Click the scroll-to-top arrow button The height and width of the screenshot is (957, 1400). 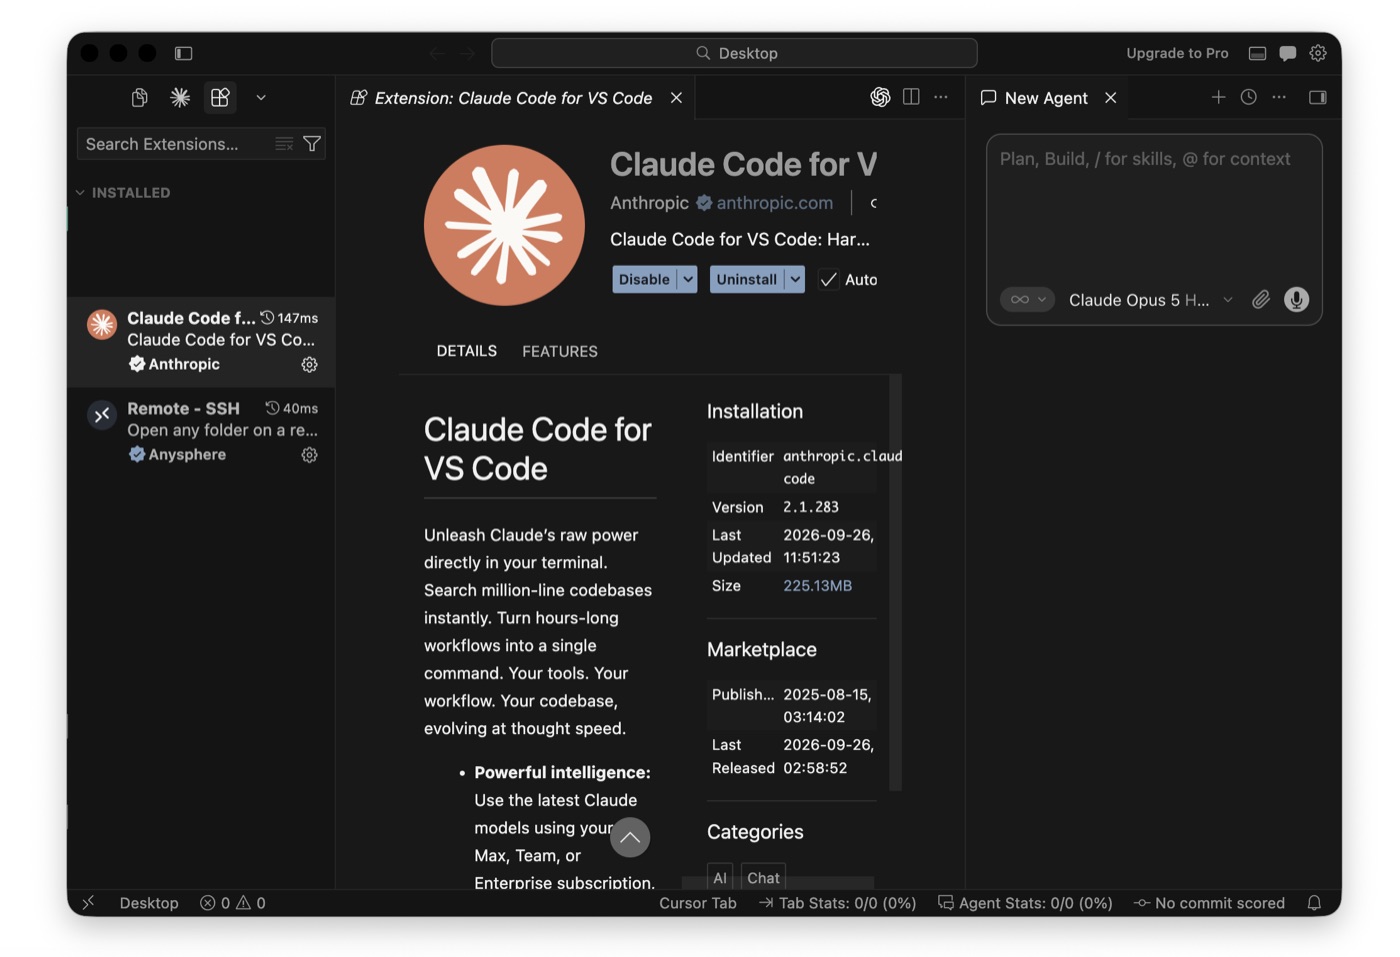(x=630, y=838)
